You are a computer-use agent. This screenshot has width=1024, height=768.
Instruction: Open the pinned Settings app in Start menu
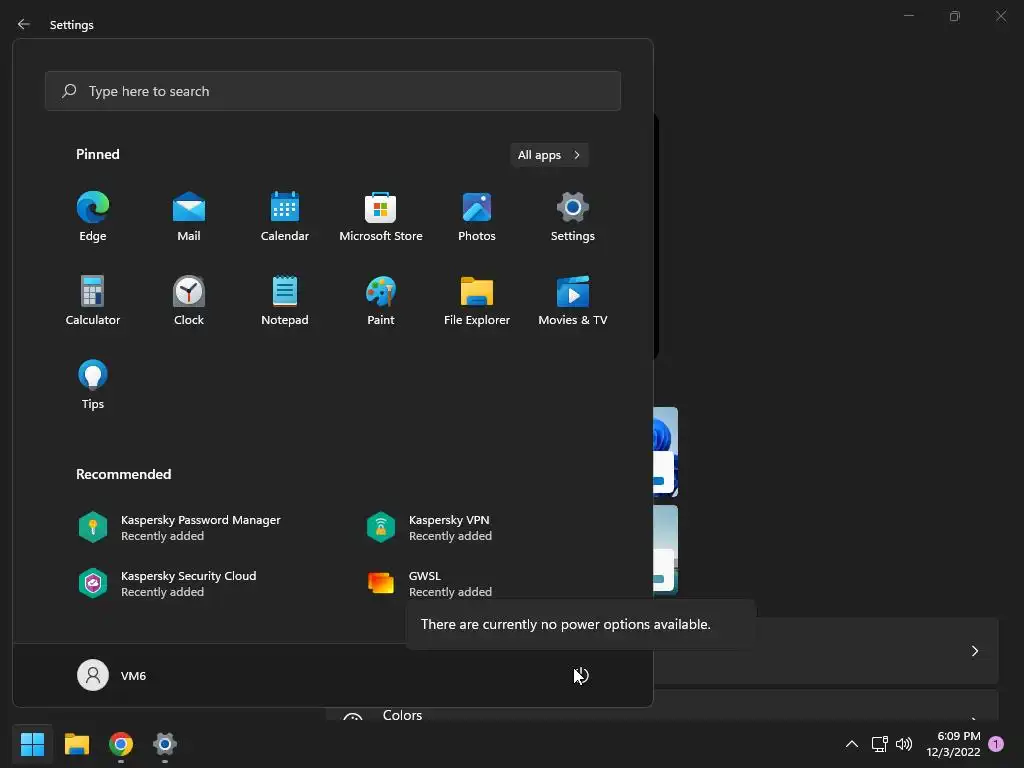coord(573,217)
